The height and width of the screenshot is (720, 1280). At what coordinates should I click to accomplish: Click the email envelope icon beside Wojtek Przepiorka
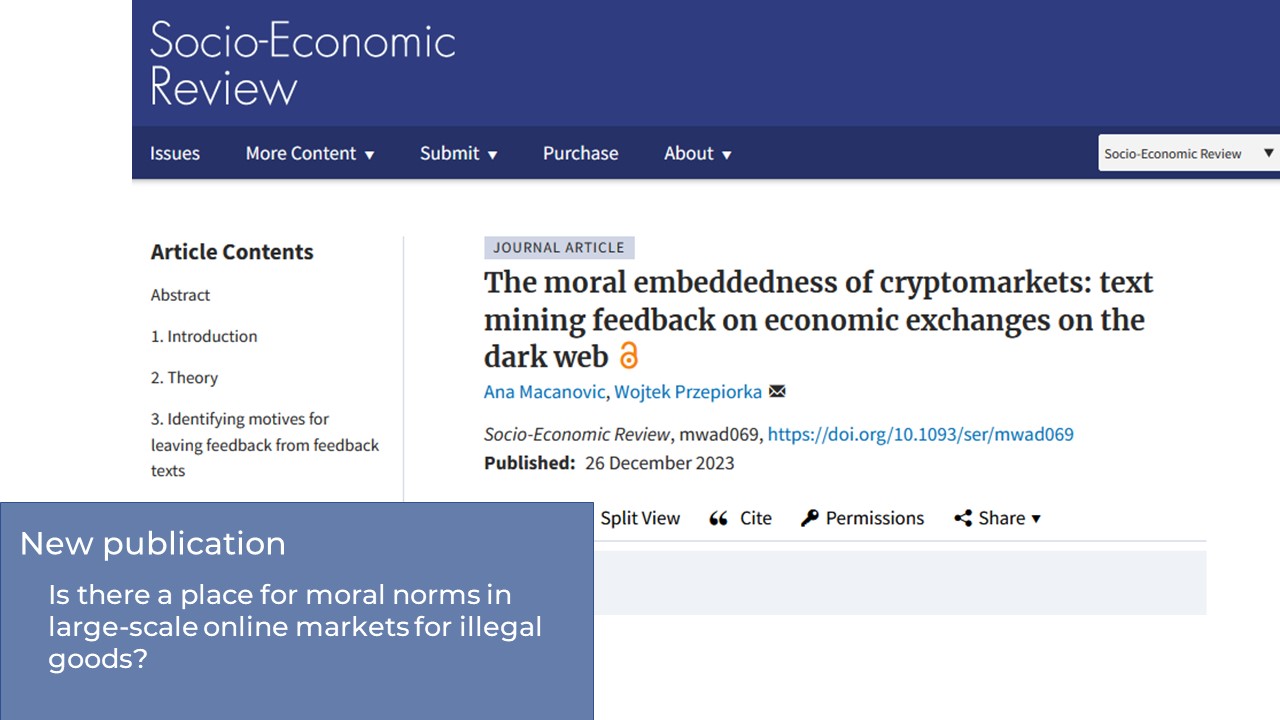(x=777, y=392)
